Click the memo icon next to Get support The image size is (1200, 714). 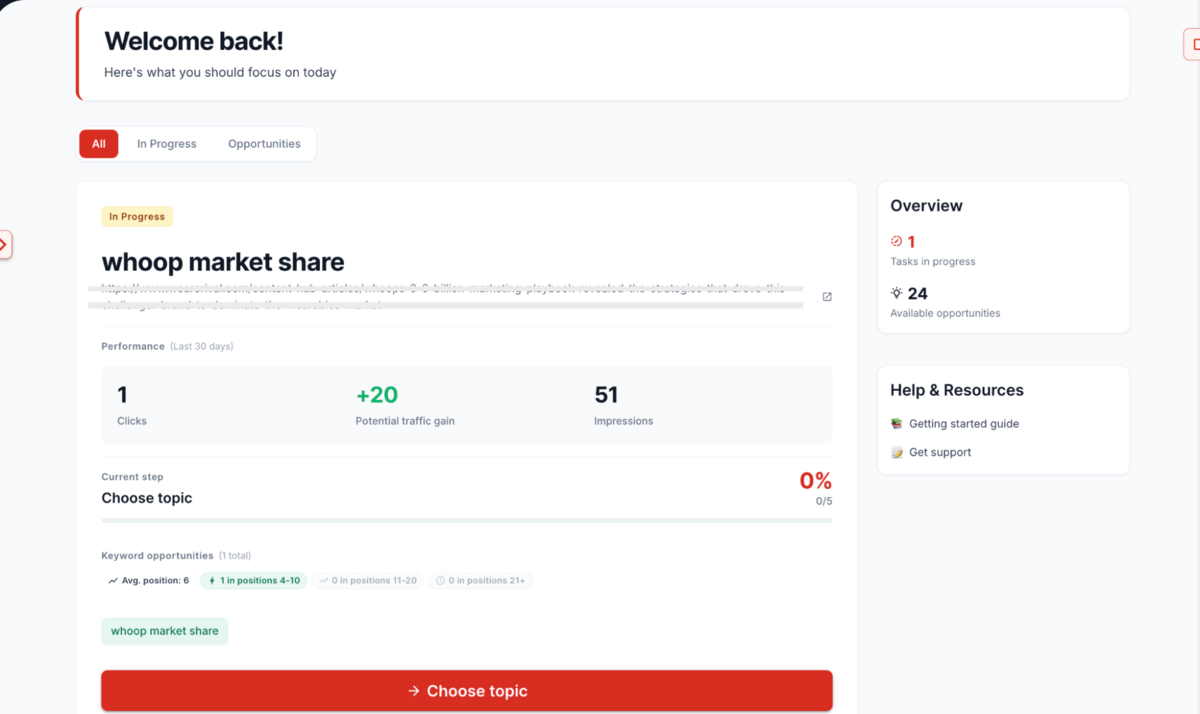897,453
